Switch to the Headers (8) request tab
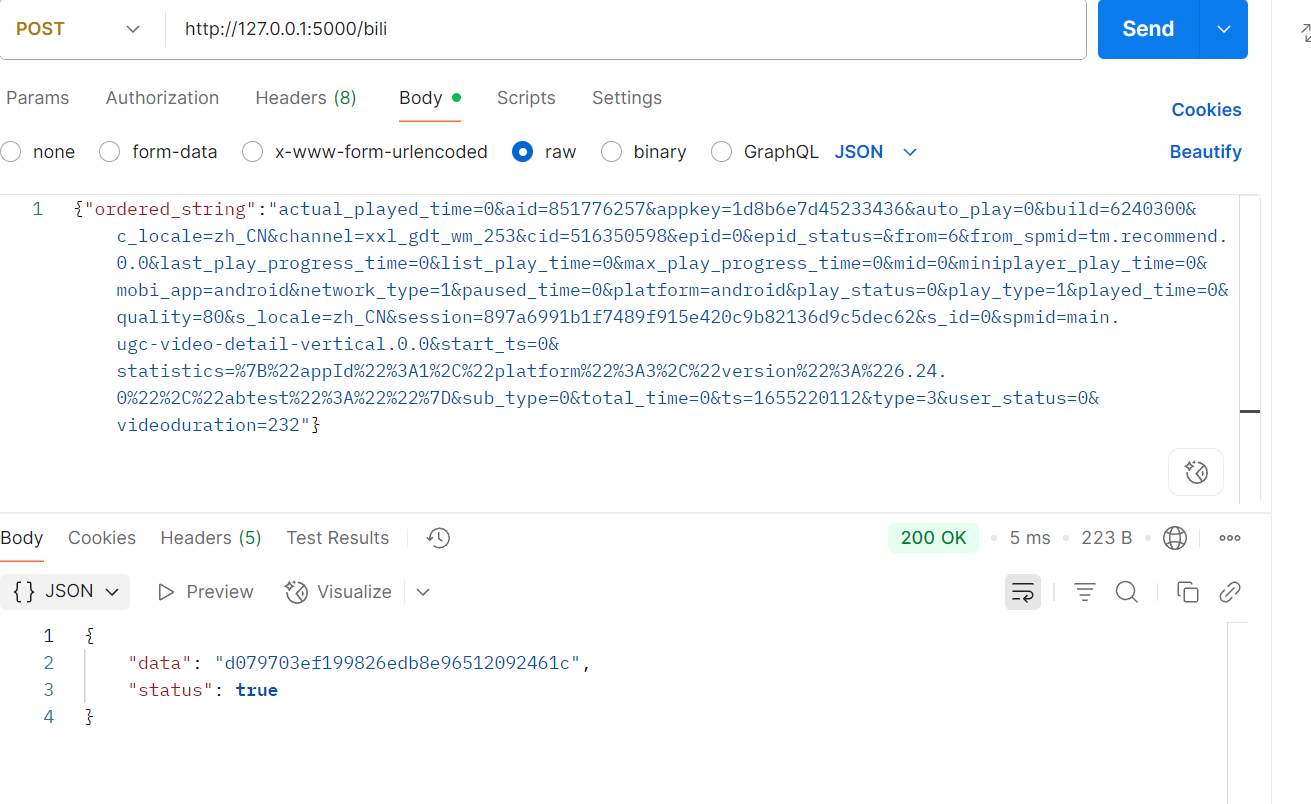 (x=306, y=98)
